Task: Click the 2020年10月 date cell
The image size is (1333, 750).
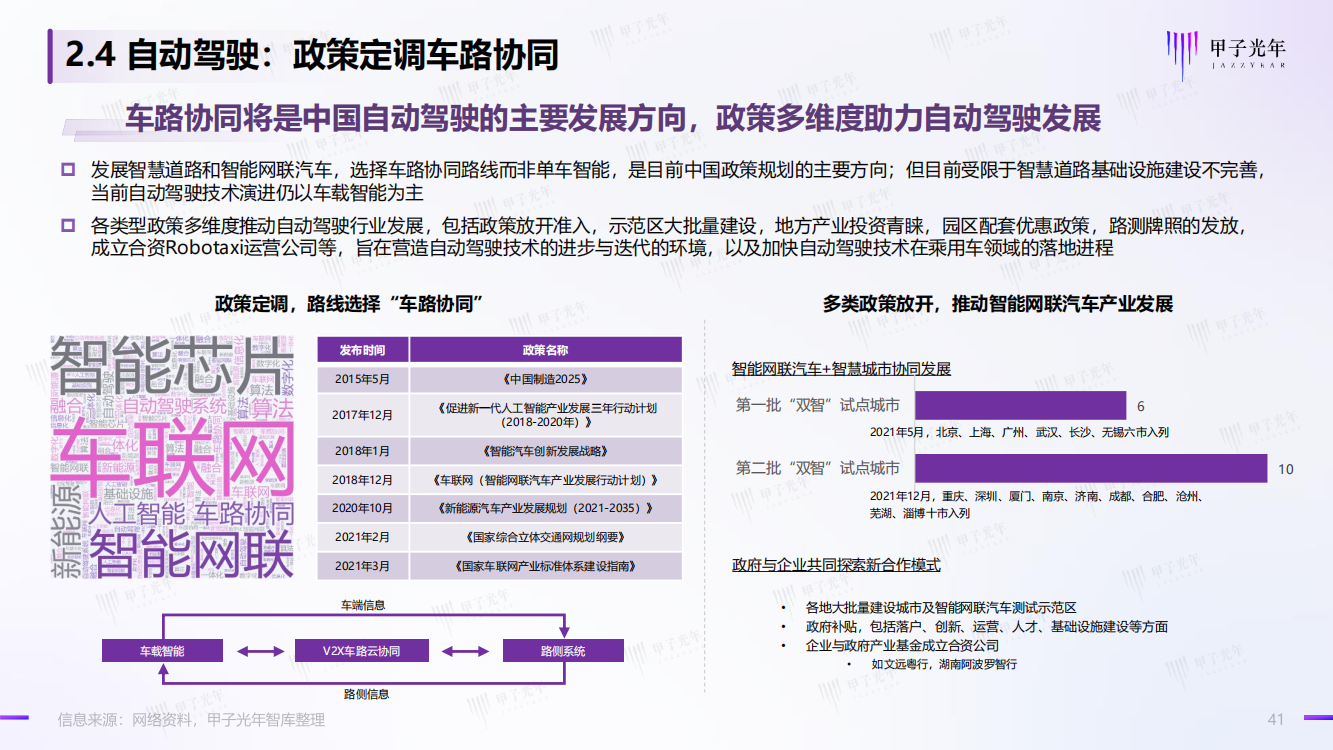Action: (361, 508)
